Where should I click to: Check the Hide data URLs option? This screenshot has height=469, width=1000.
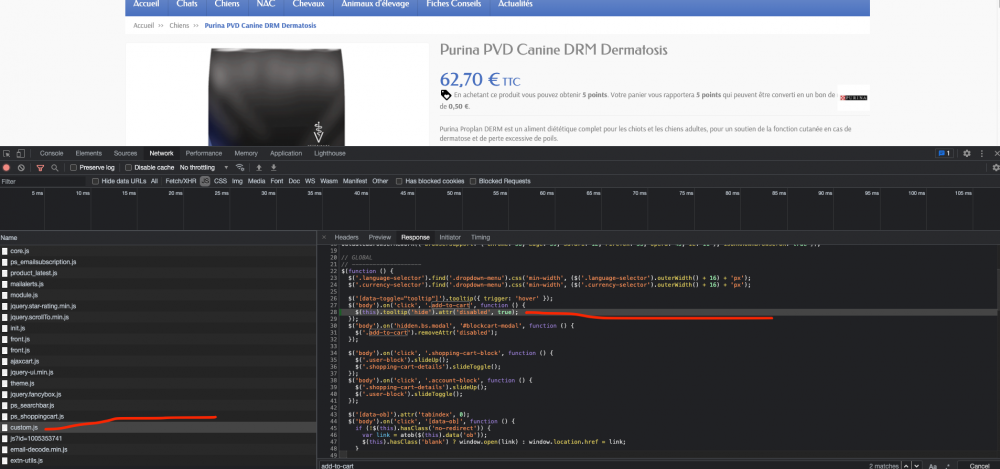[x=95, y=181]
